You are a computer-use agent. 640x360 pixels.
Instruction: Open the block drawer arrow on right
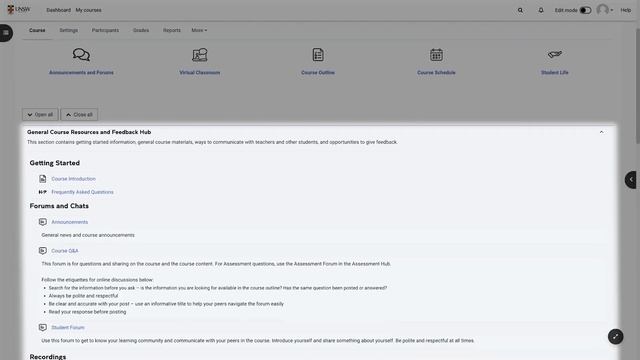631,180
